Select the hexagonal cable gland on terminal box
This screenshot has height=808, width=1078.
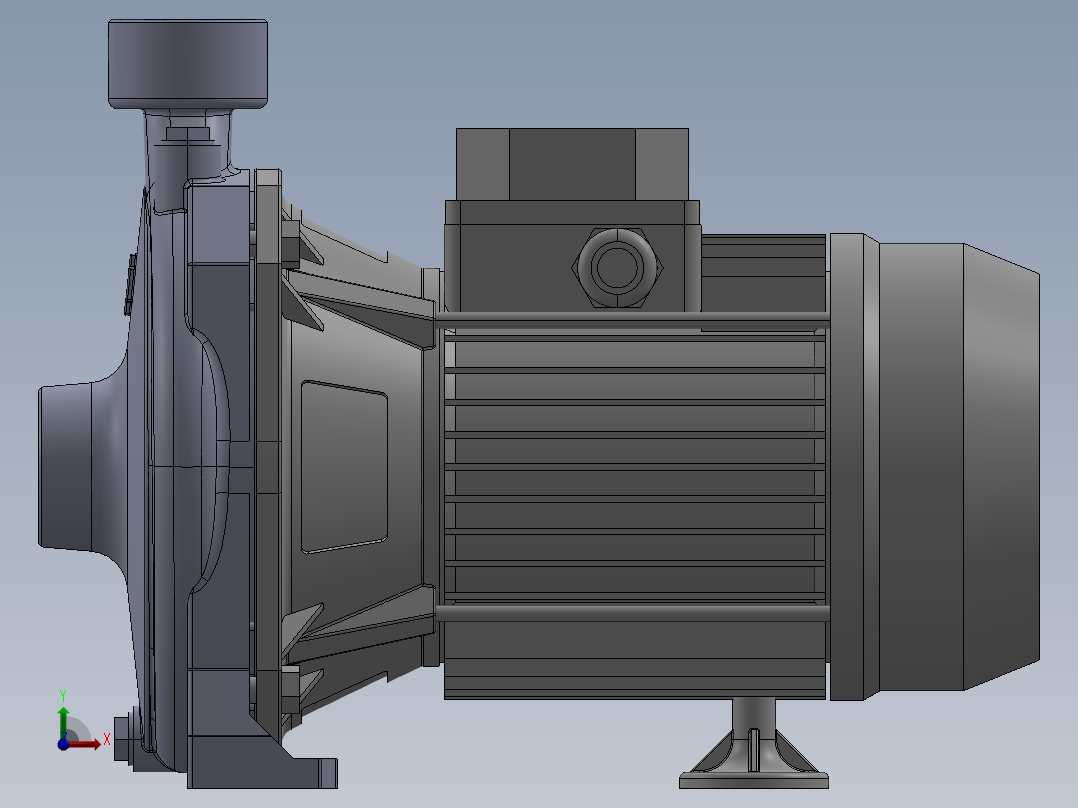[617, 267]
